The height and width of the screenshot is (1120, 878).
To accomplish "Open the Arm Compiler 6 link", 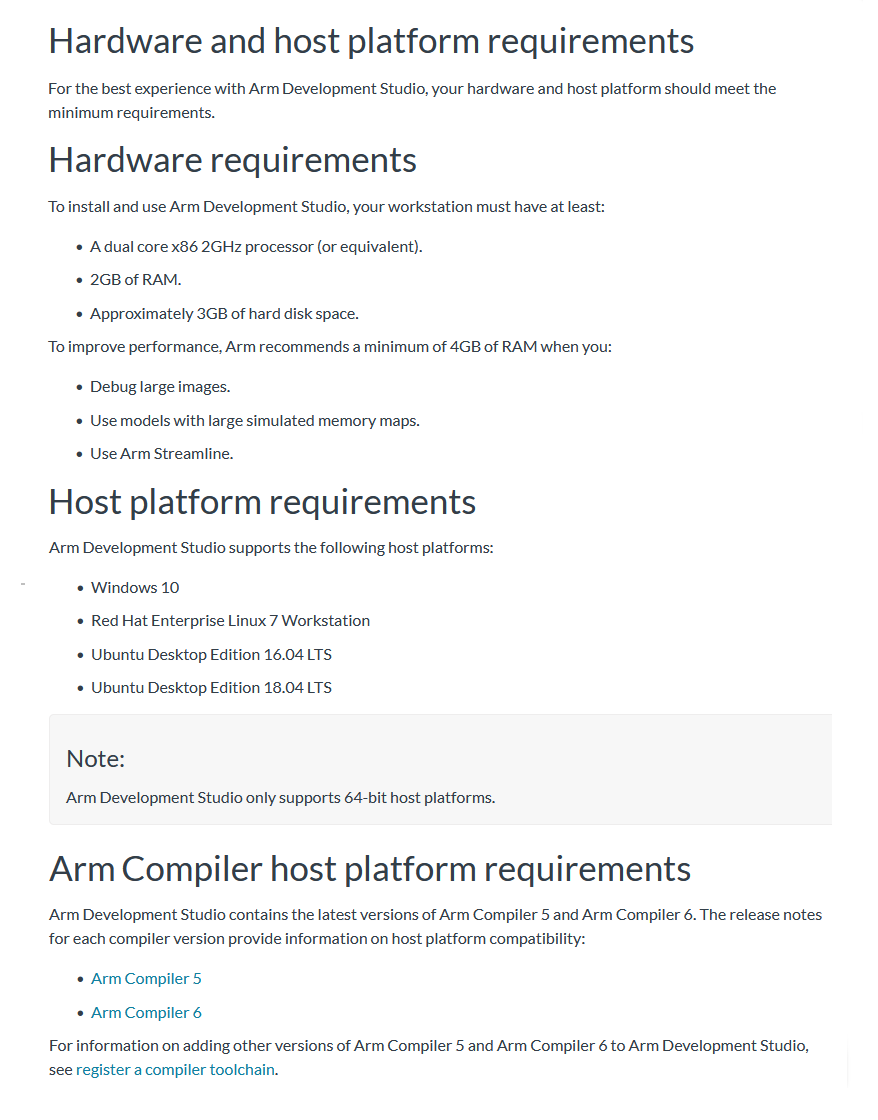I will [x=146, y=1012].
